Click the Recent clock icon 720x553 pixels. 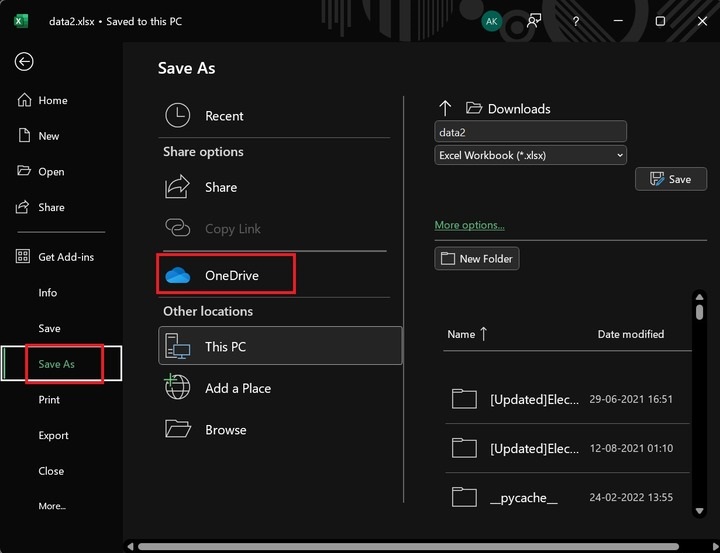pos(178,116)
